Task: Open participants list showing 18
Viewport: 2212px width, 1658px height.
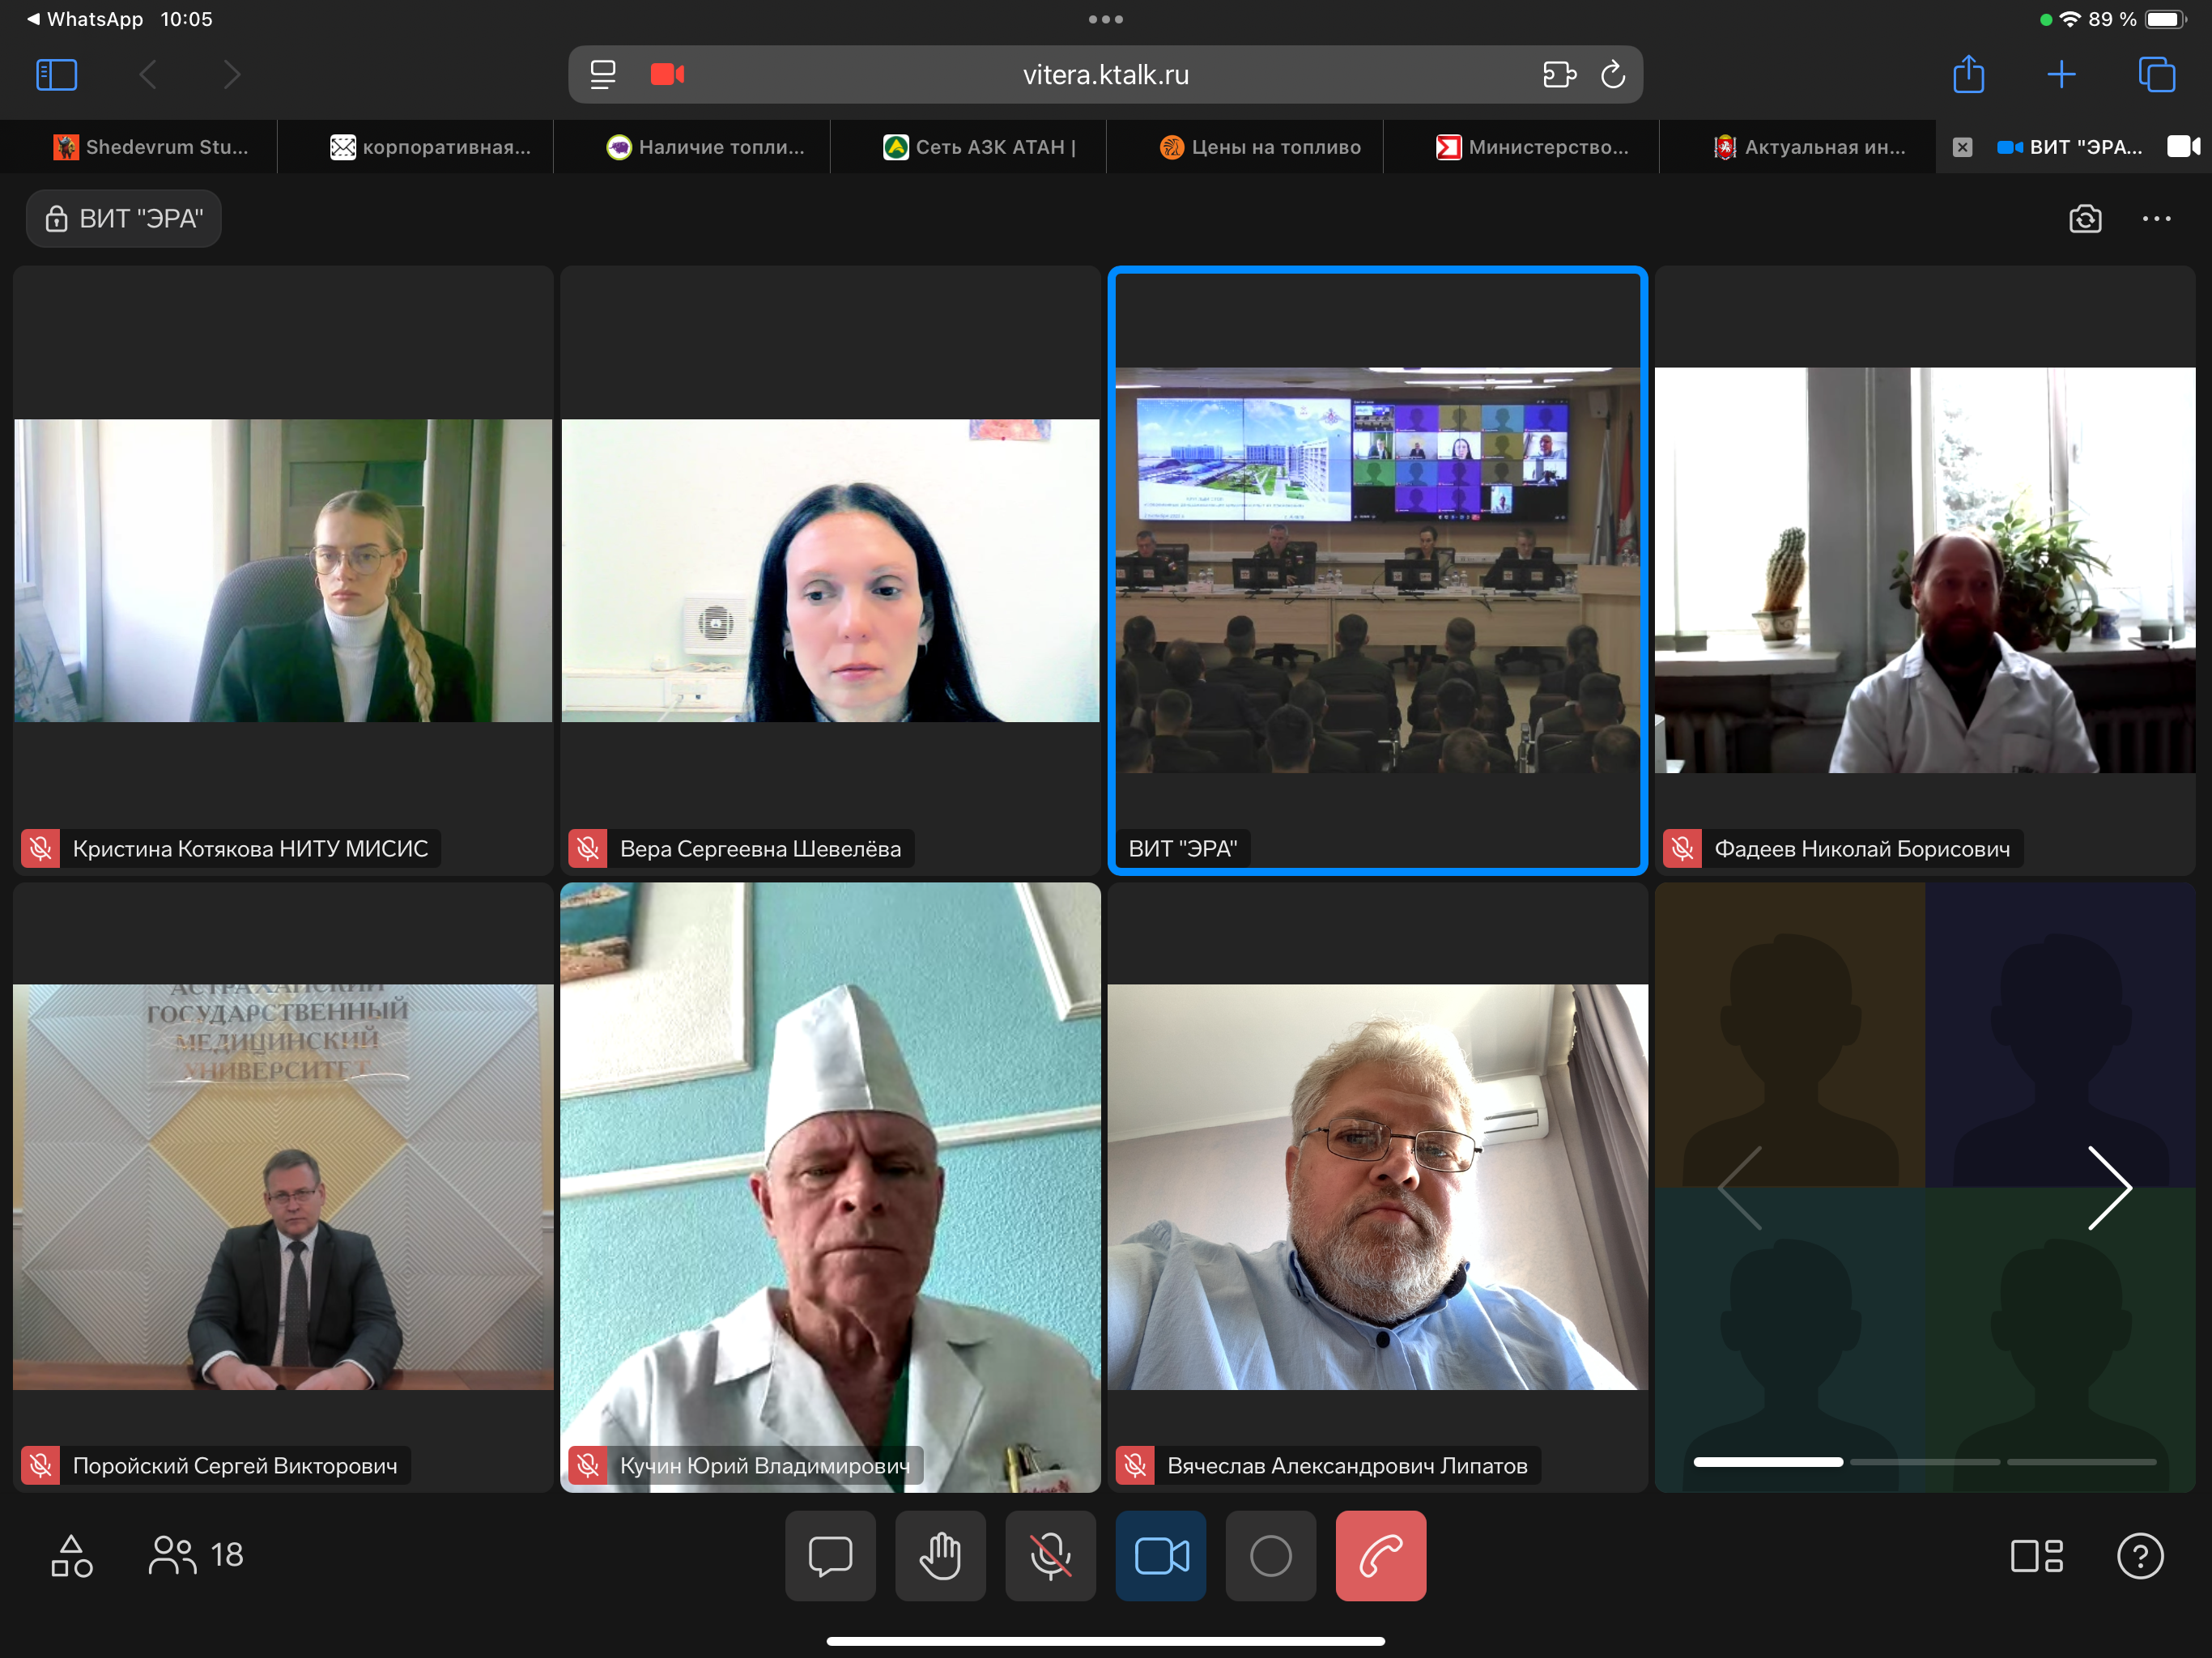Action: [197, 1555]
